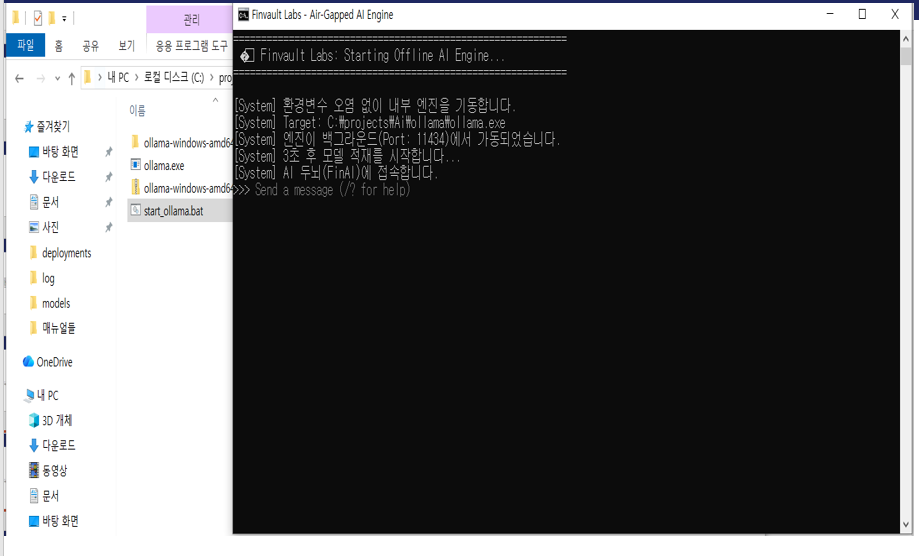Click the Explorer forward arrow
This screenshot has height=556, width=919.
coord(40,78)
